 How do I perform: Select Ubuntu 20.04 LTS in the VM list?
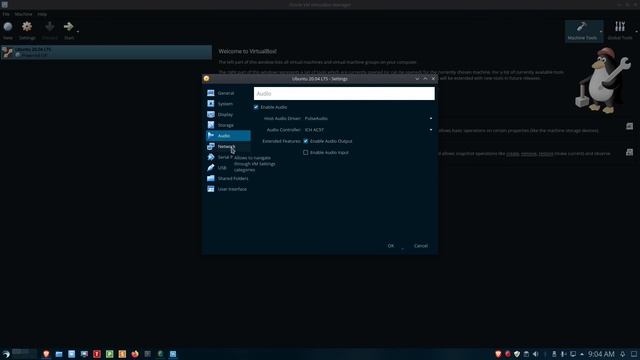coord(106,52)
